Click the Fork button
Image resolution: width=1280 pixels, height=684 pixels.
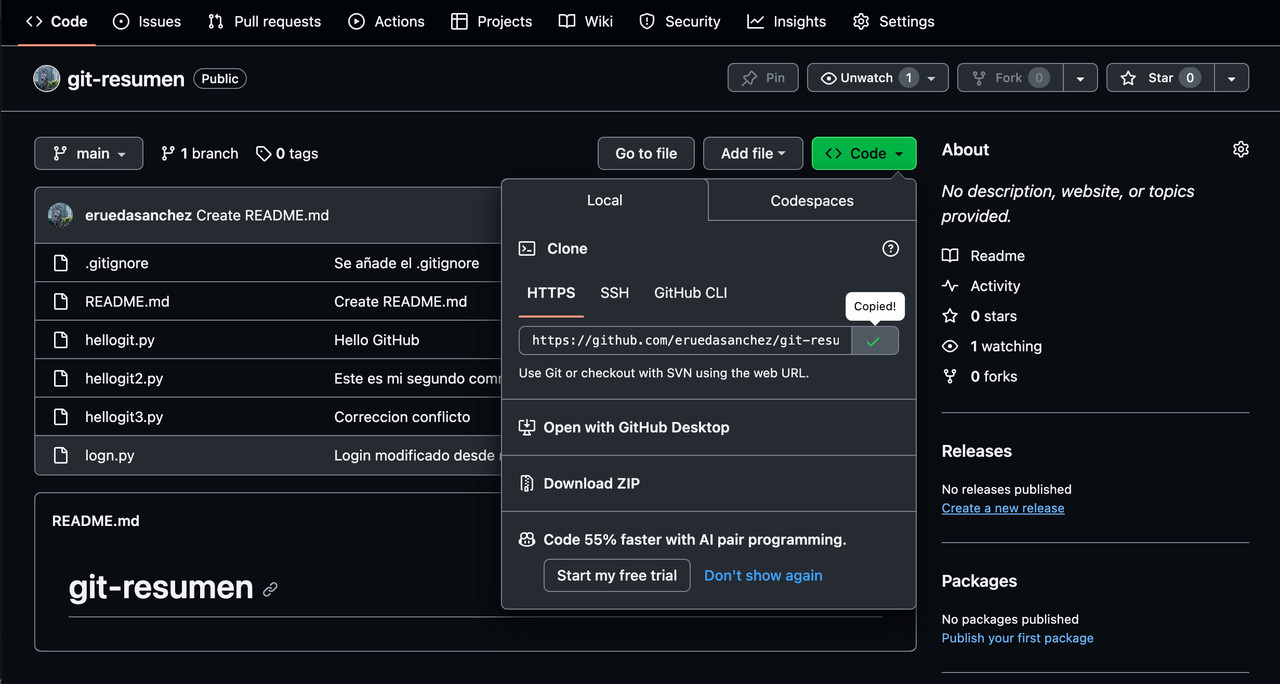(1009, 78)
